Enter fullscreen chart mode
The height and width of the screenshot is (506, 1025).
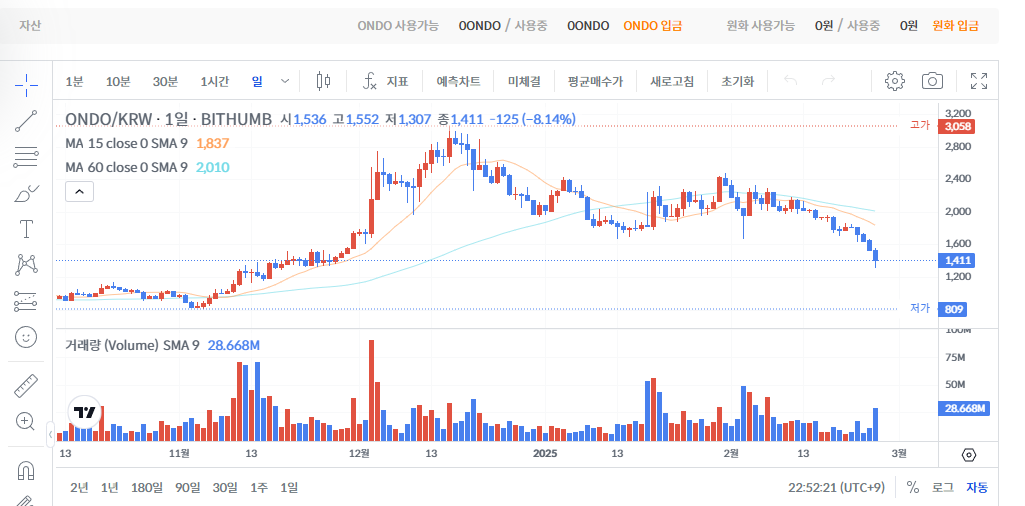click(979, 81)
